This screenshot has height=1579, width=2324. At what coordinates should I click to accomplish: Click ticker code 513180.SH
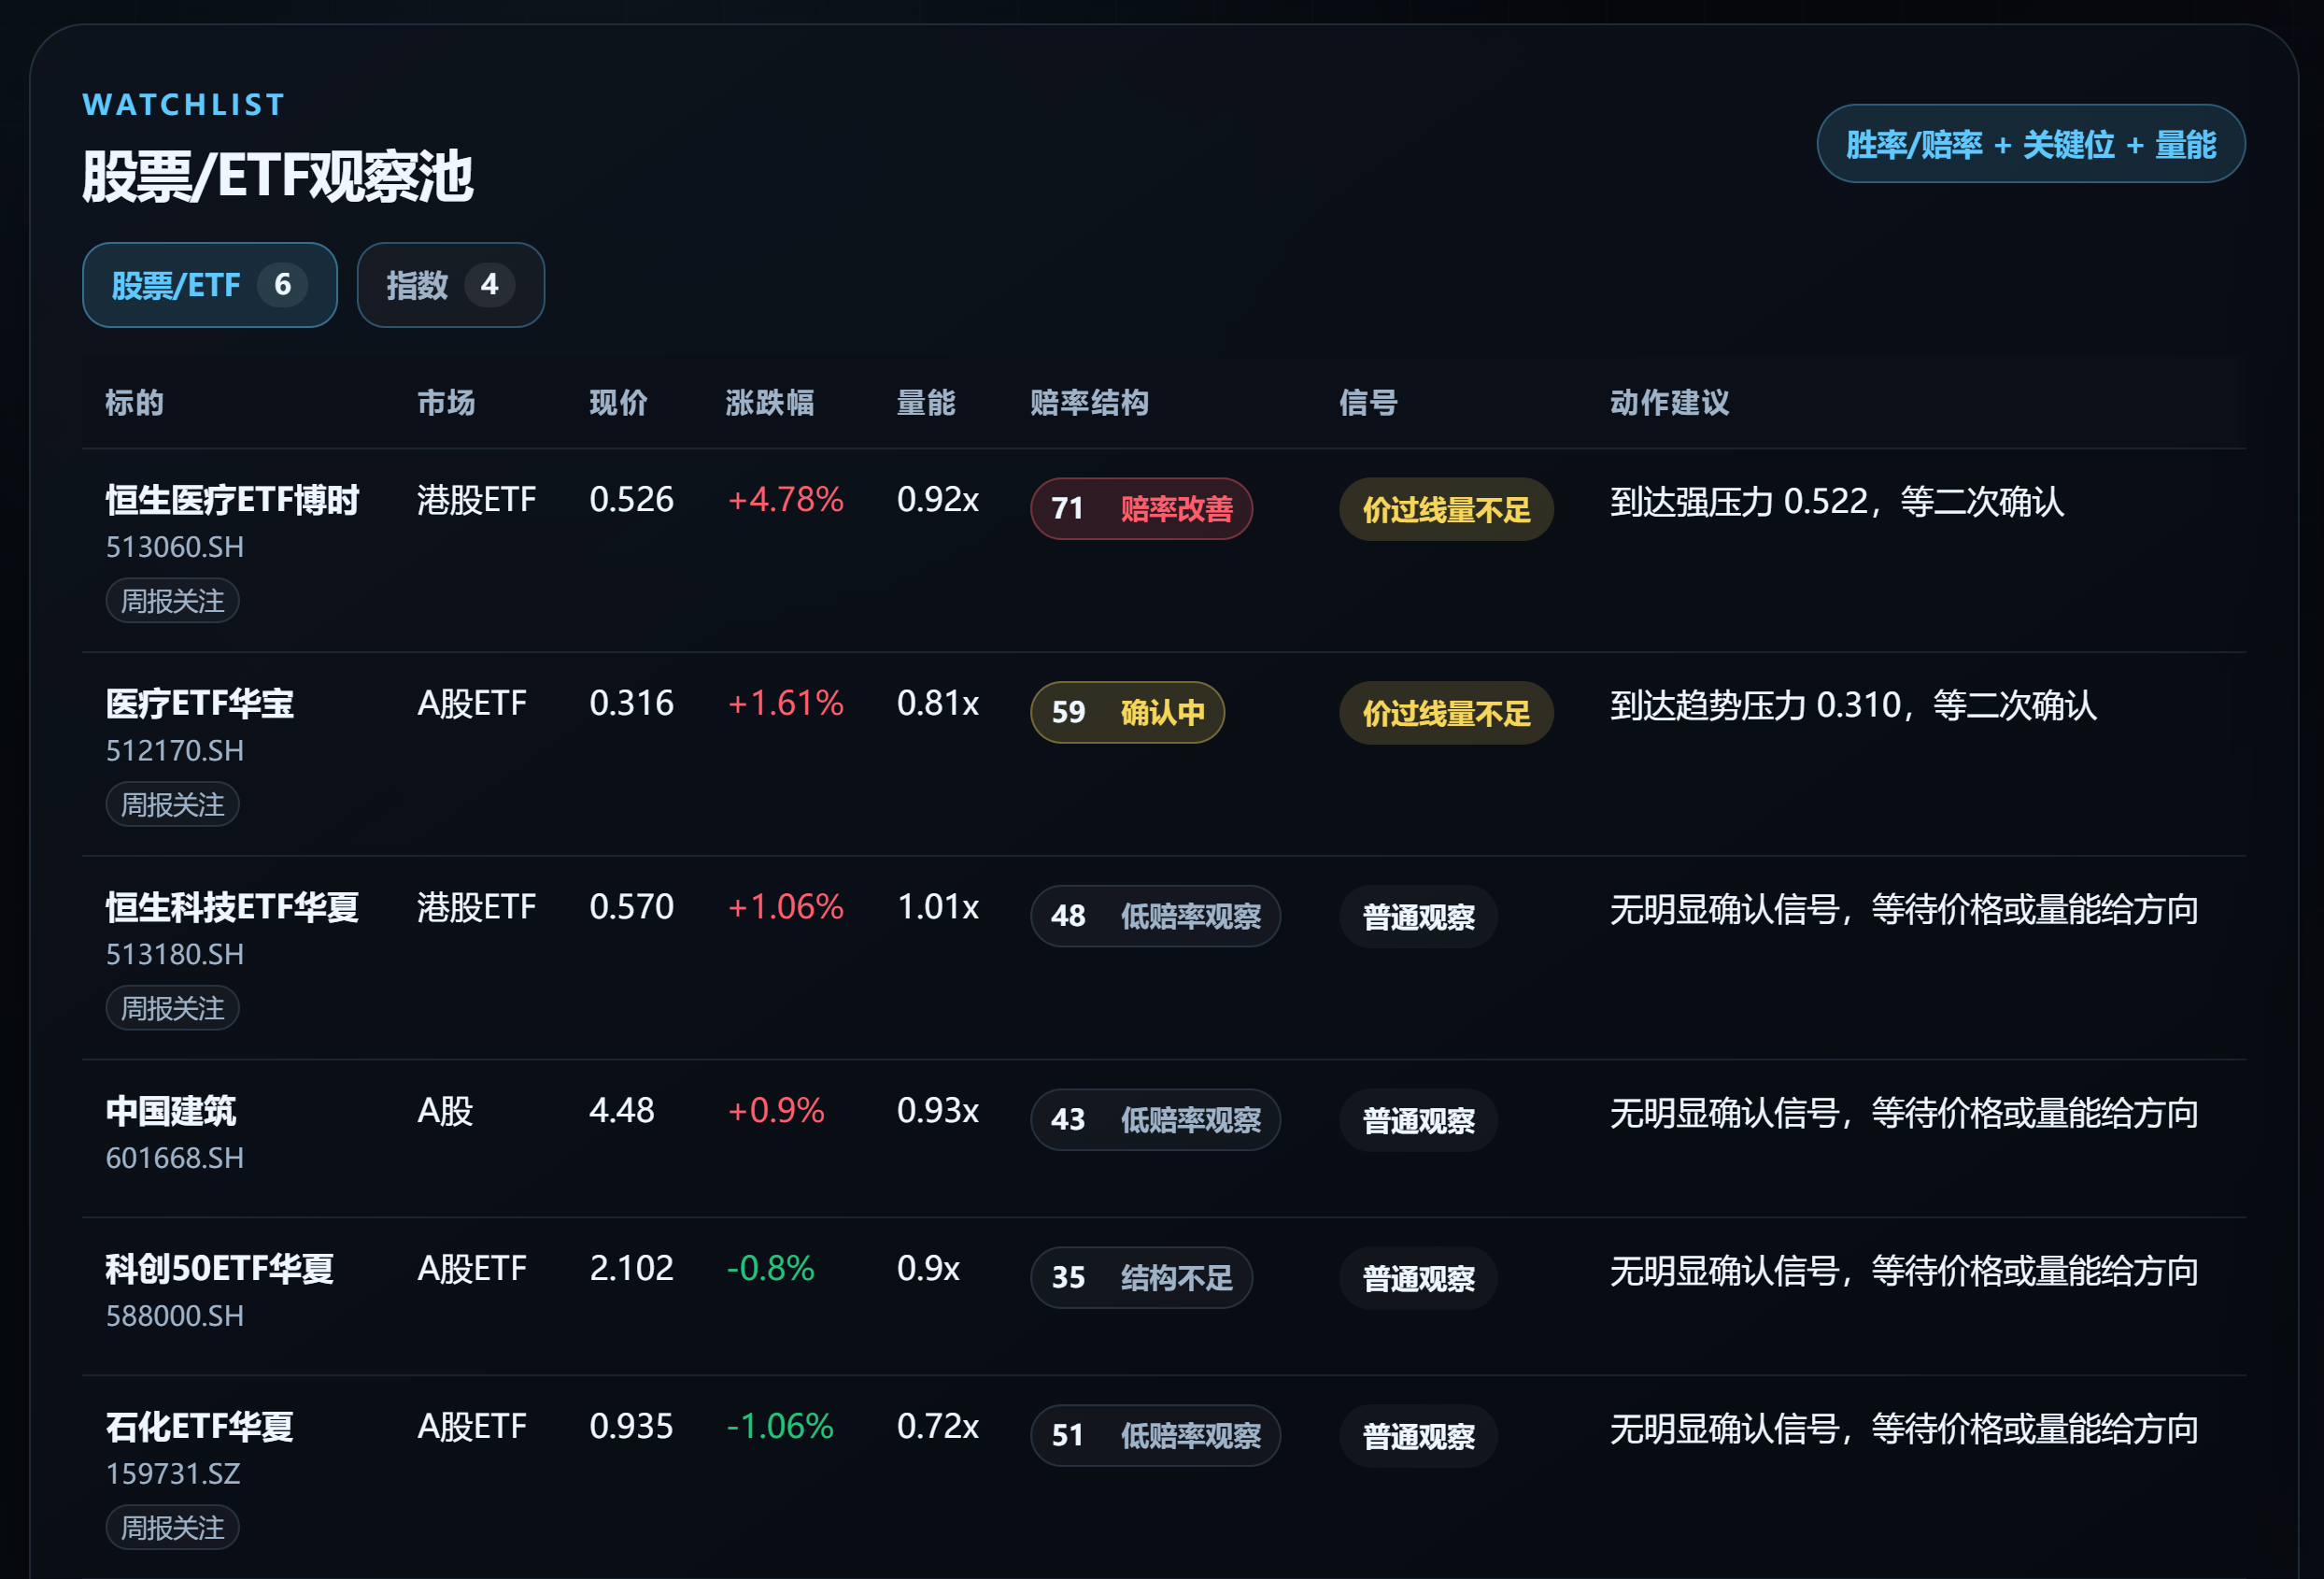coord(175,954)
